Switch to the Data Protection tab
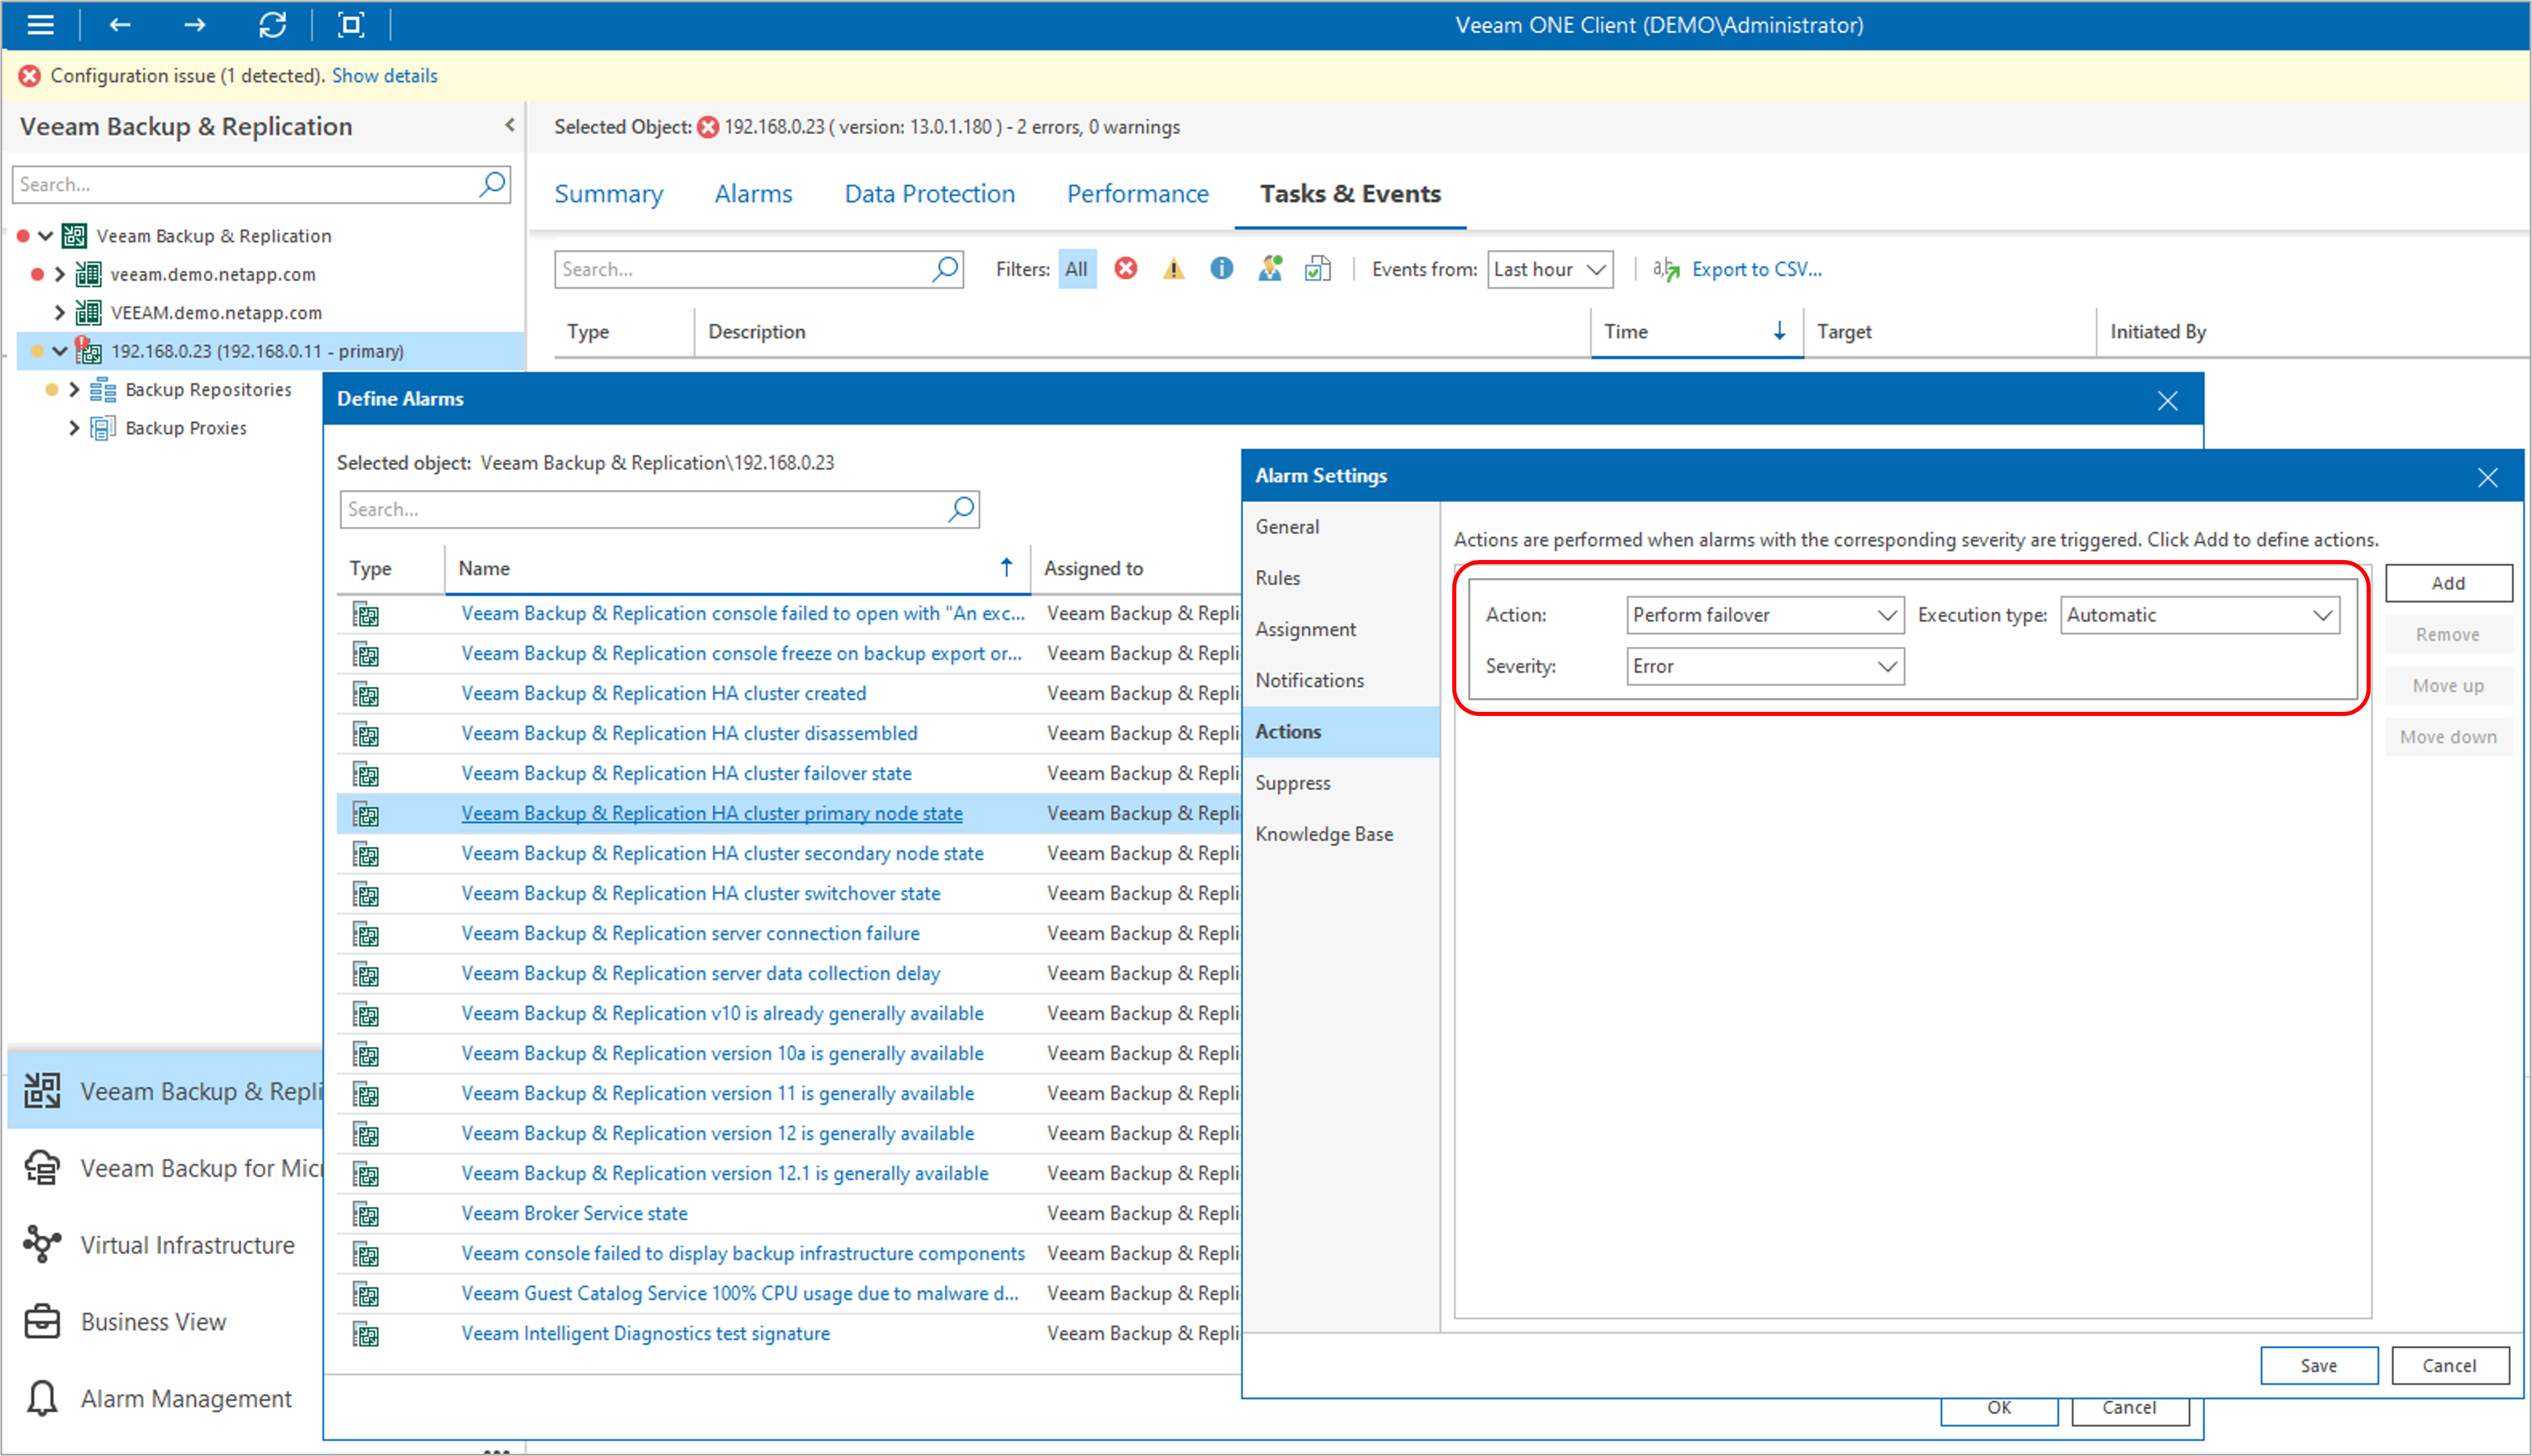The image size is (2532, 1456). pyautogui.click(x=929, y=194)
